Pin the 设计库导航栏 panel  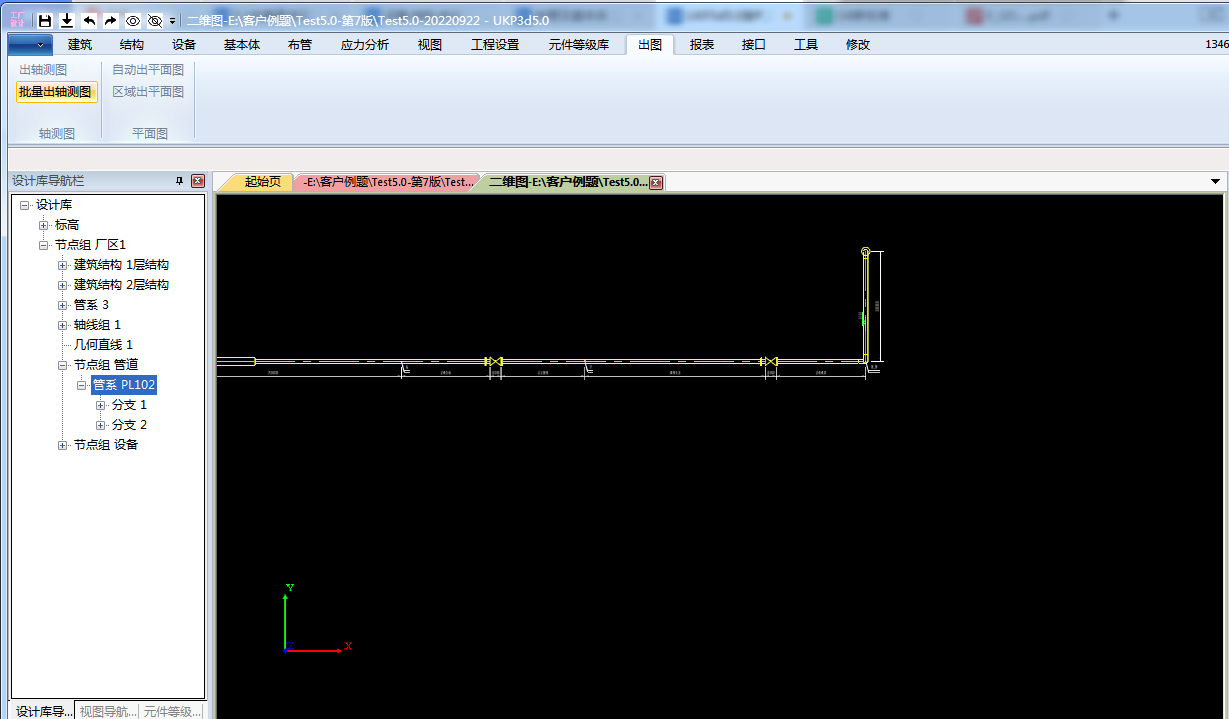180,181
